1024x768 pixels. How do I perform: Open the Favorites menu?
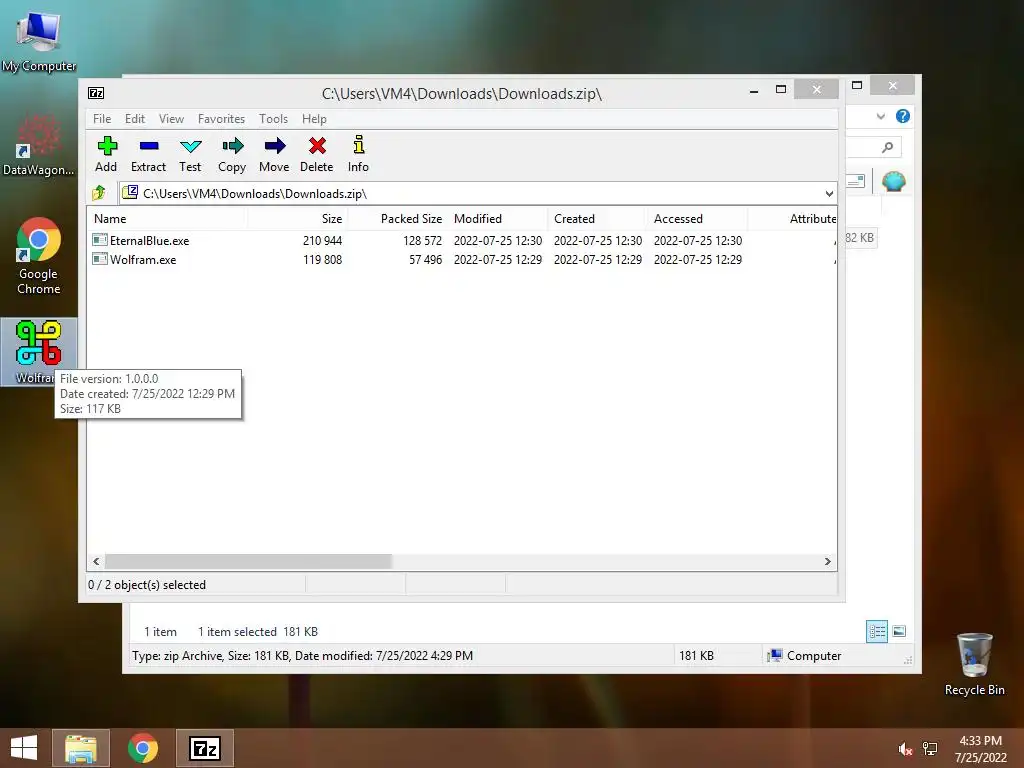coord(221,119)
